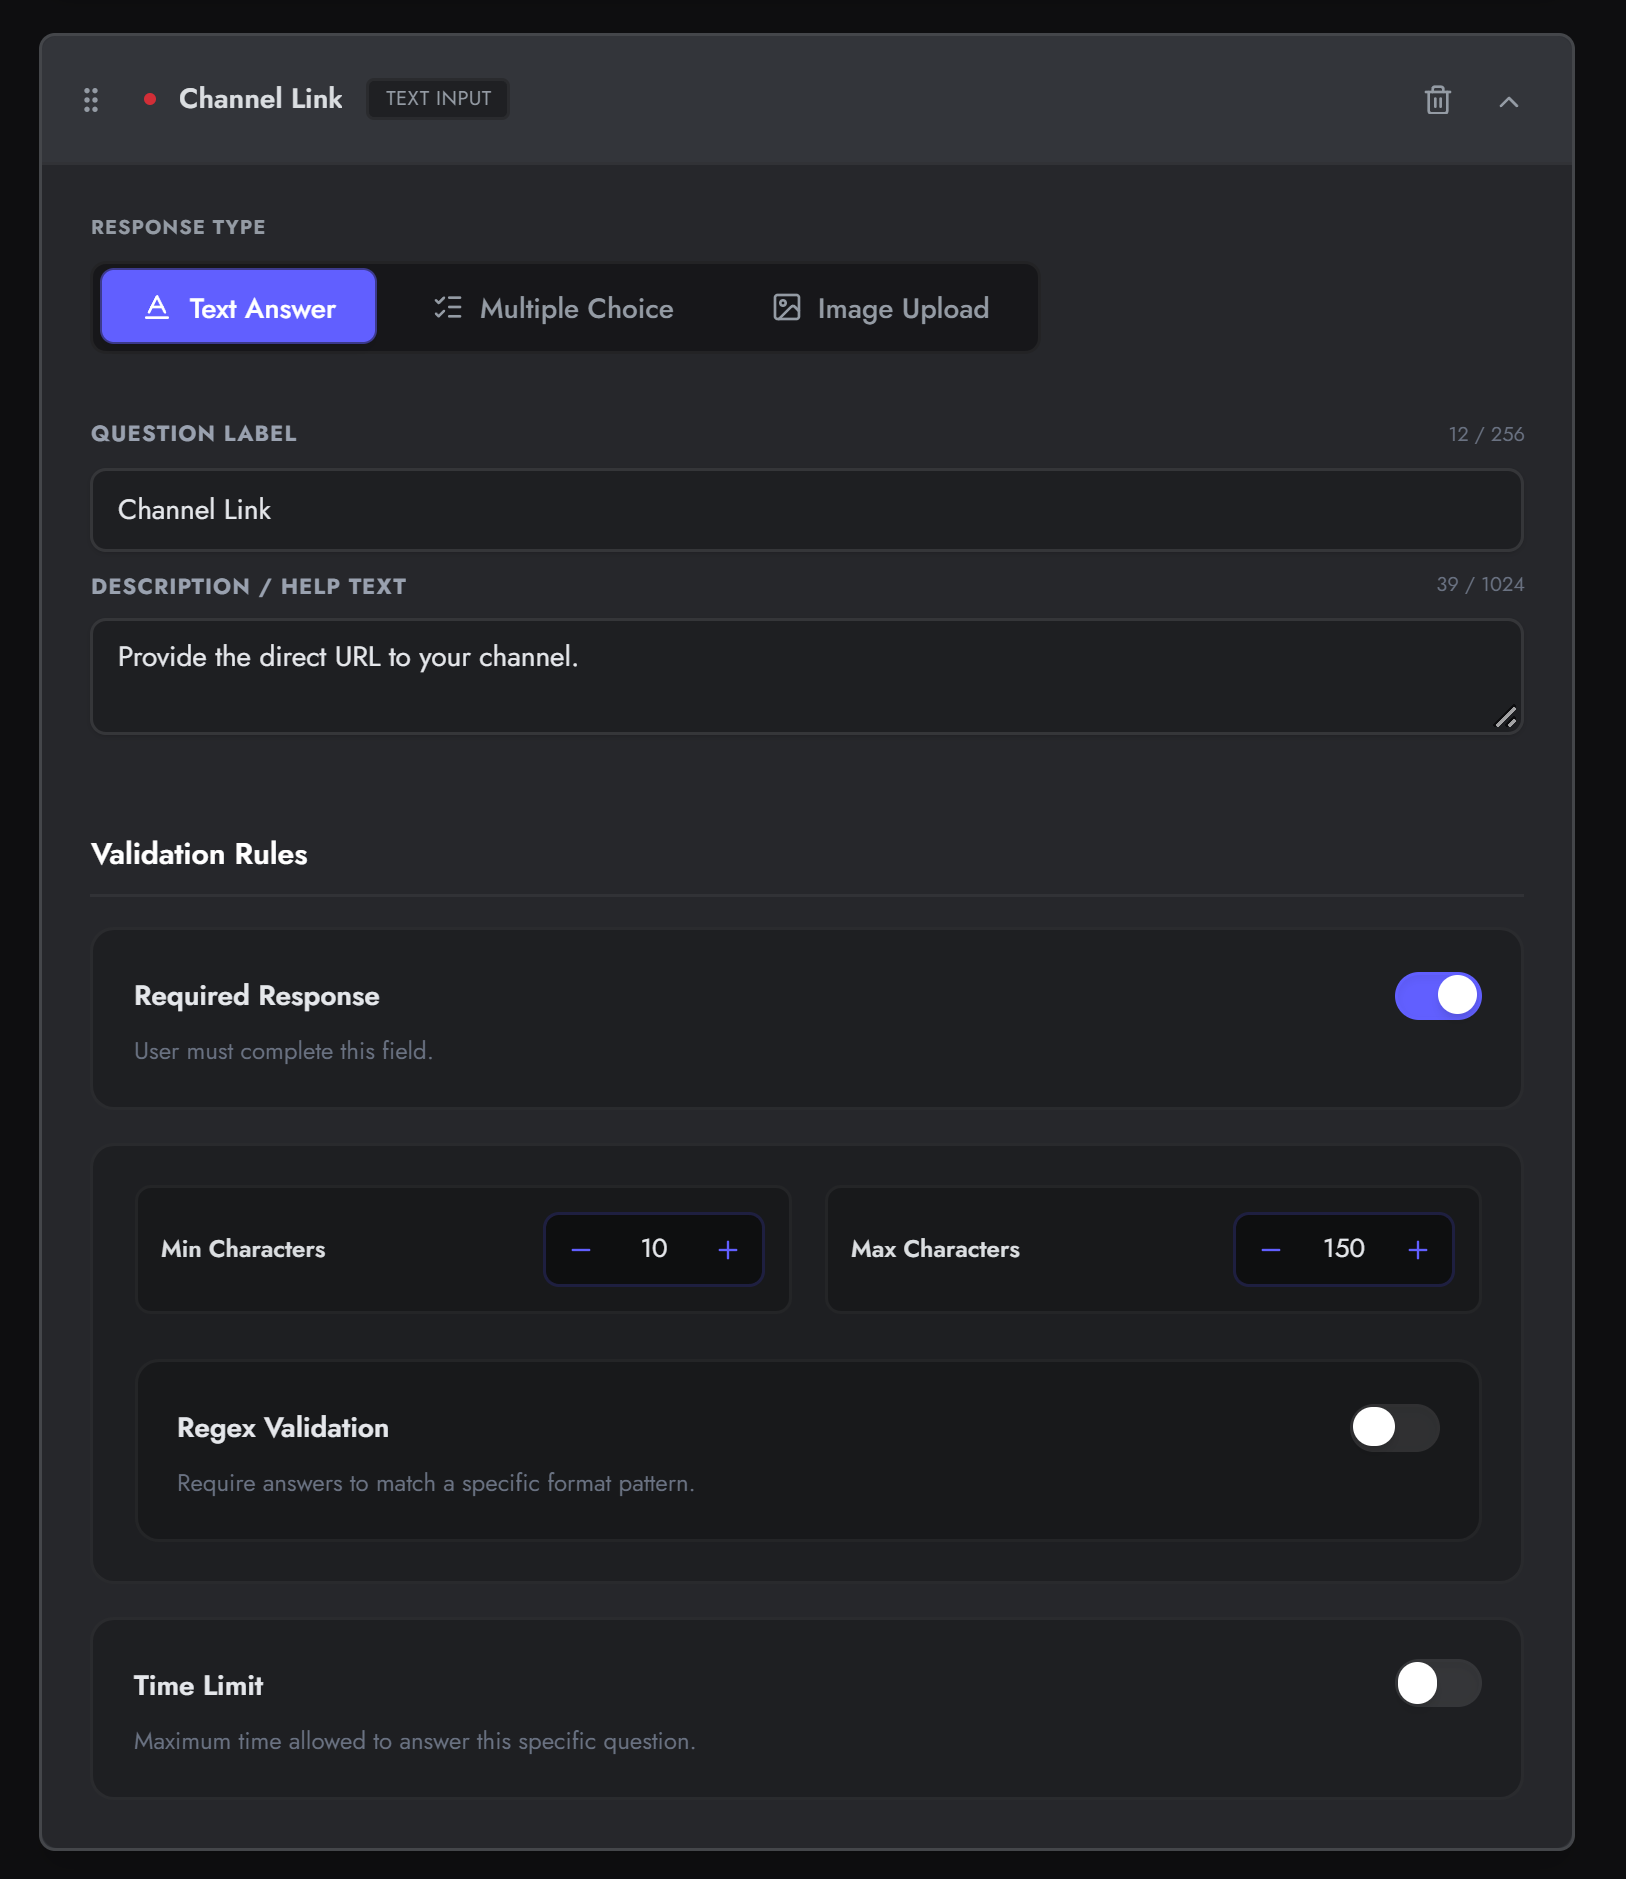Viewport: 1626px width, 1879px height.
Task: Switch to Multiple Choice response type
Action: (554, 308)
